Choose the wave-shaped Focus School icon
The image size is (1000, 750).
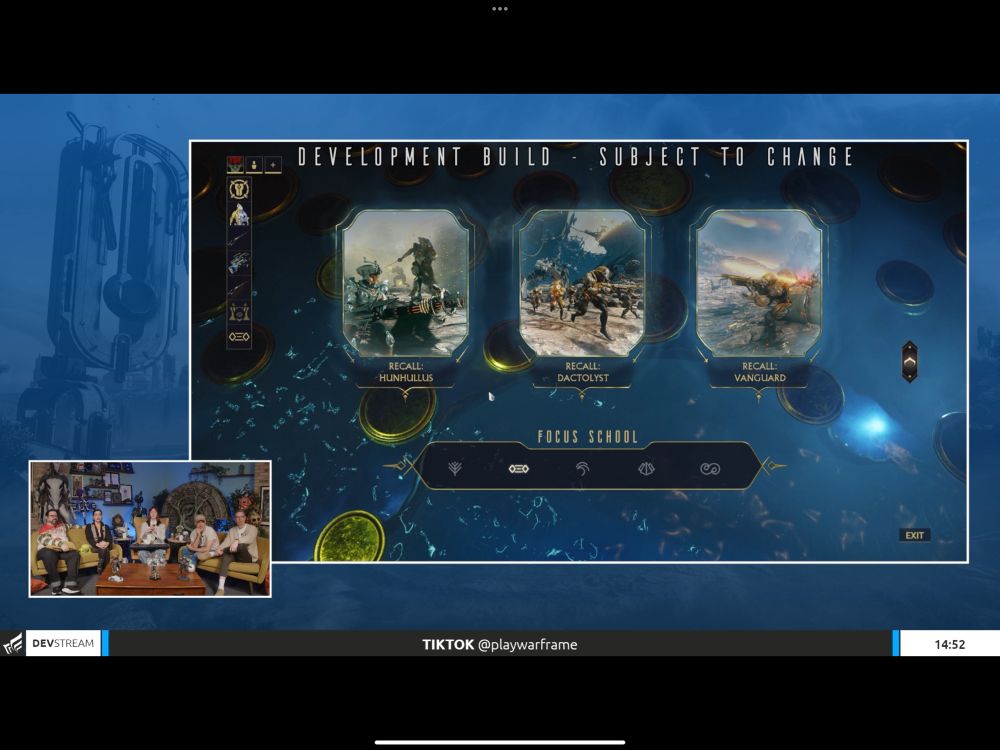point(582,469)
